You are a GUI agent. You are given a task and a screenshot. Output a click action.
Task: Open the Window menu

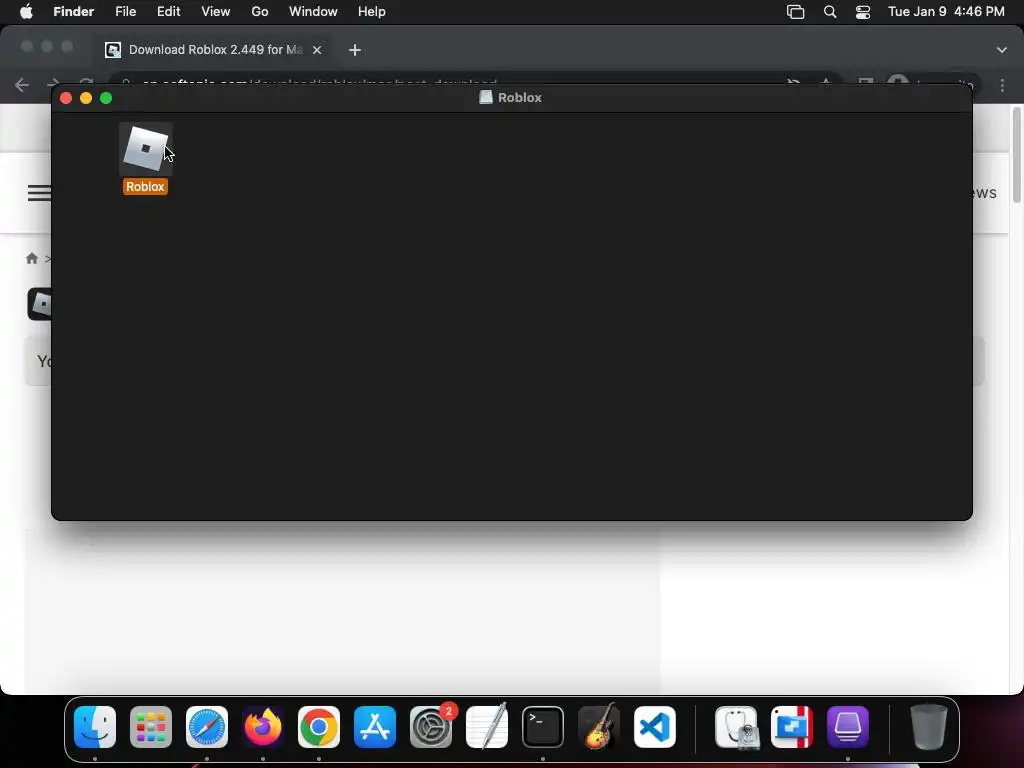point(313,12)
